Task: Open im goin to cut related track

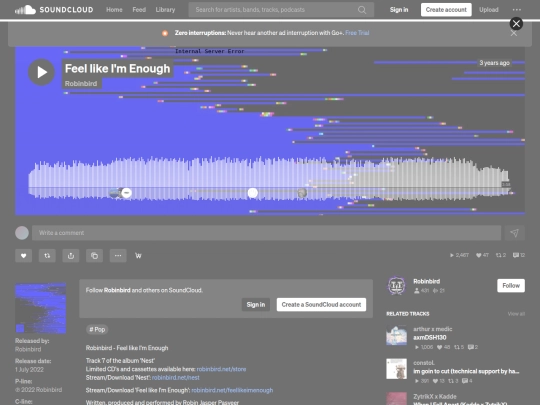Action: click(466, 371)
